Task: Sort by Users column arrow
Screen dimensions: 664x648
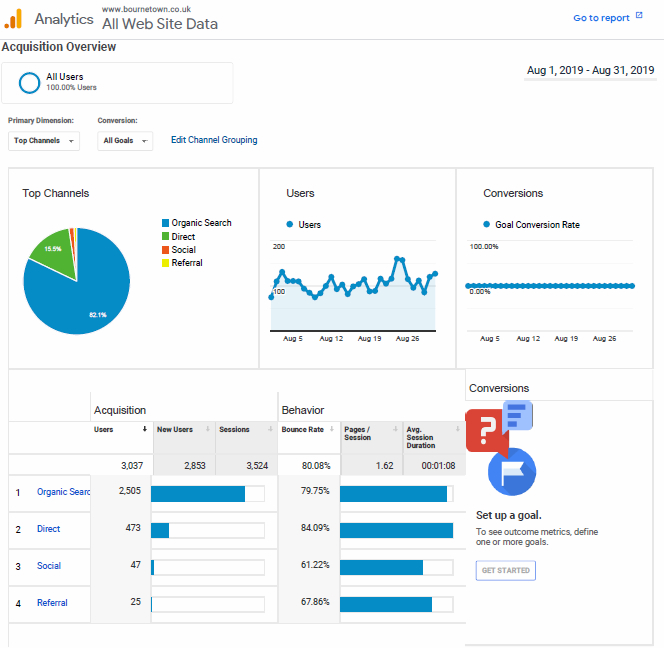Action: (145, 429)
